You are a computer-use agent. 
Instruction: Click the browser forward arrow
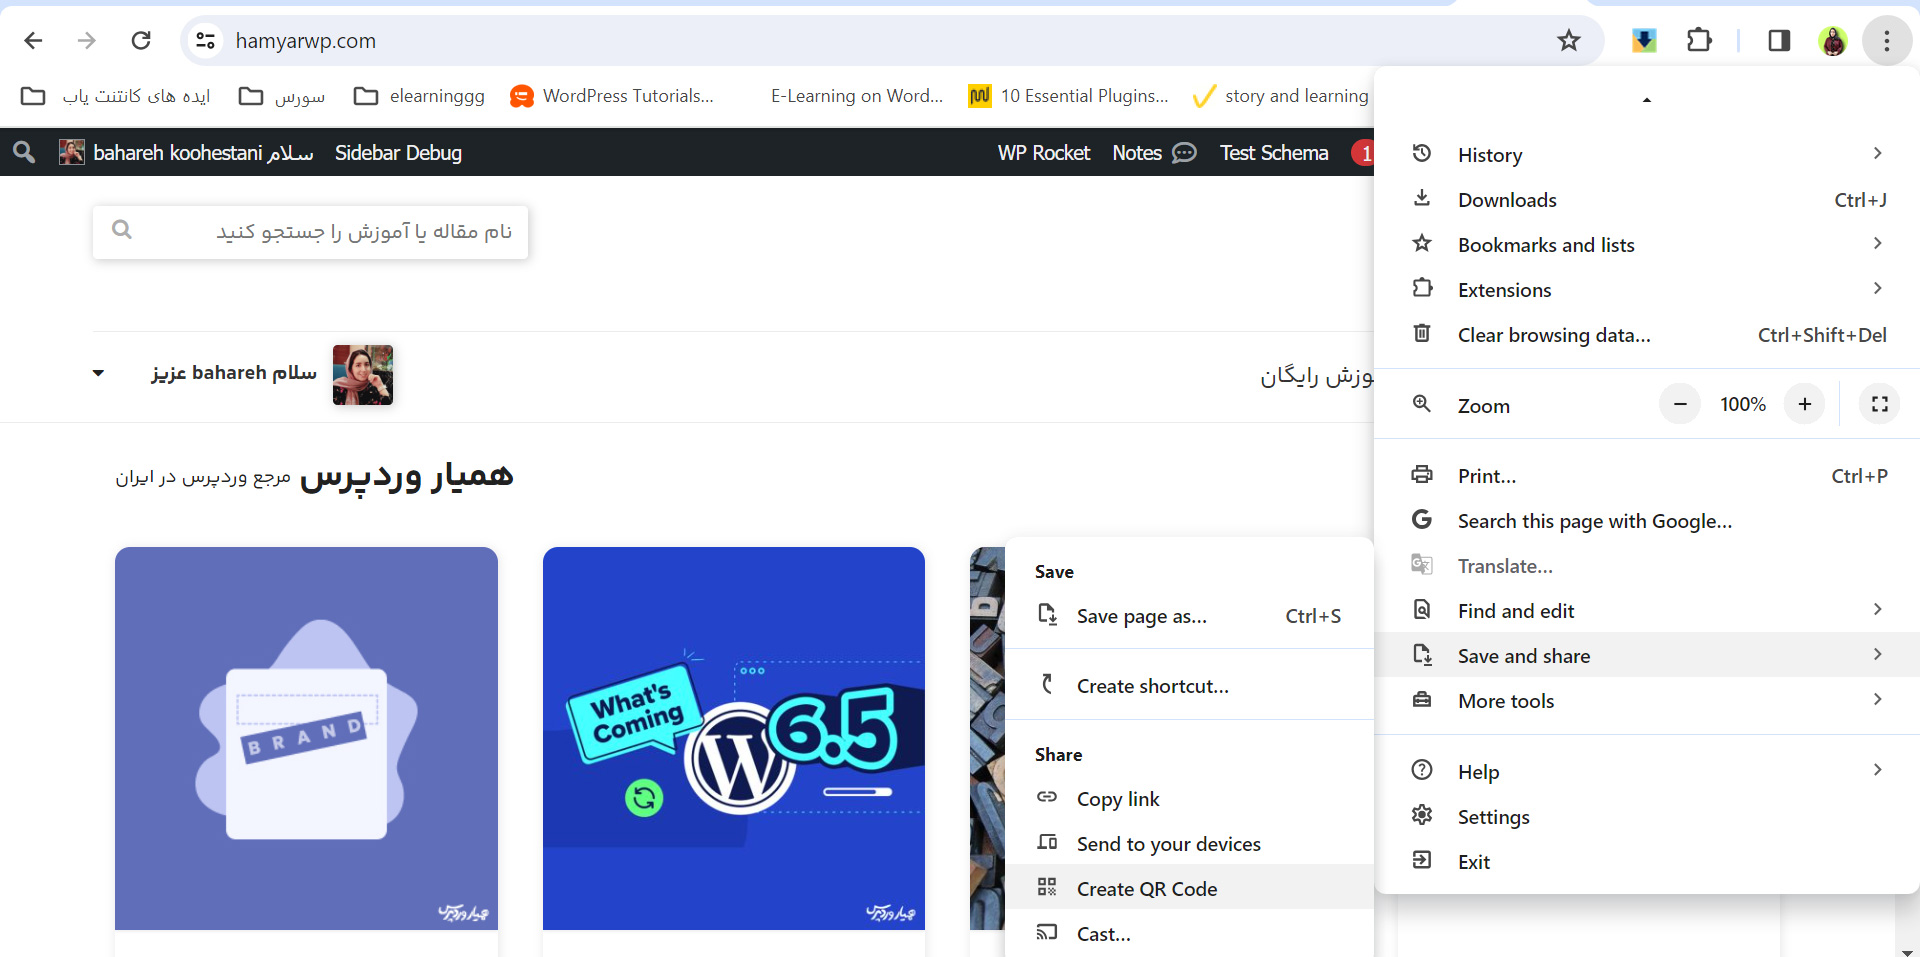(87, 40)
